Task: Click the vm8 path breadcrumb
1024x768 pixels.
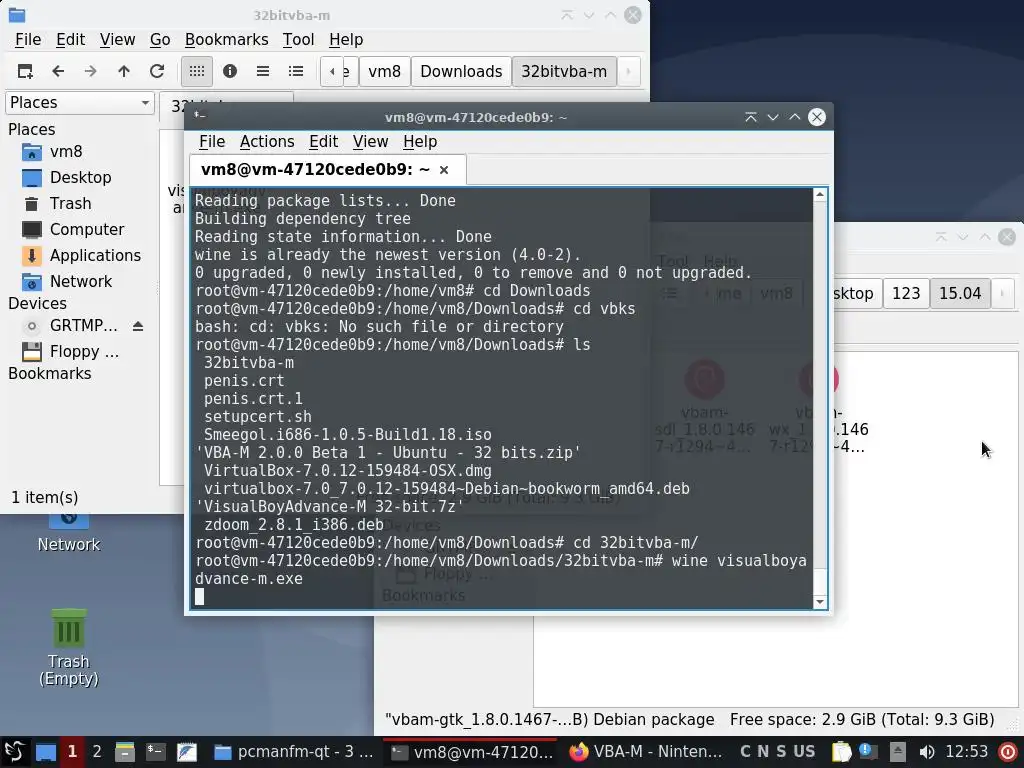Action: (385, 71)
